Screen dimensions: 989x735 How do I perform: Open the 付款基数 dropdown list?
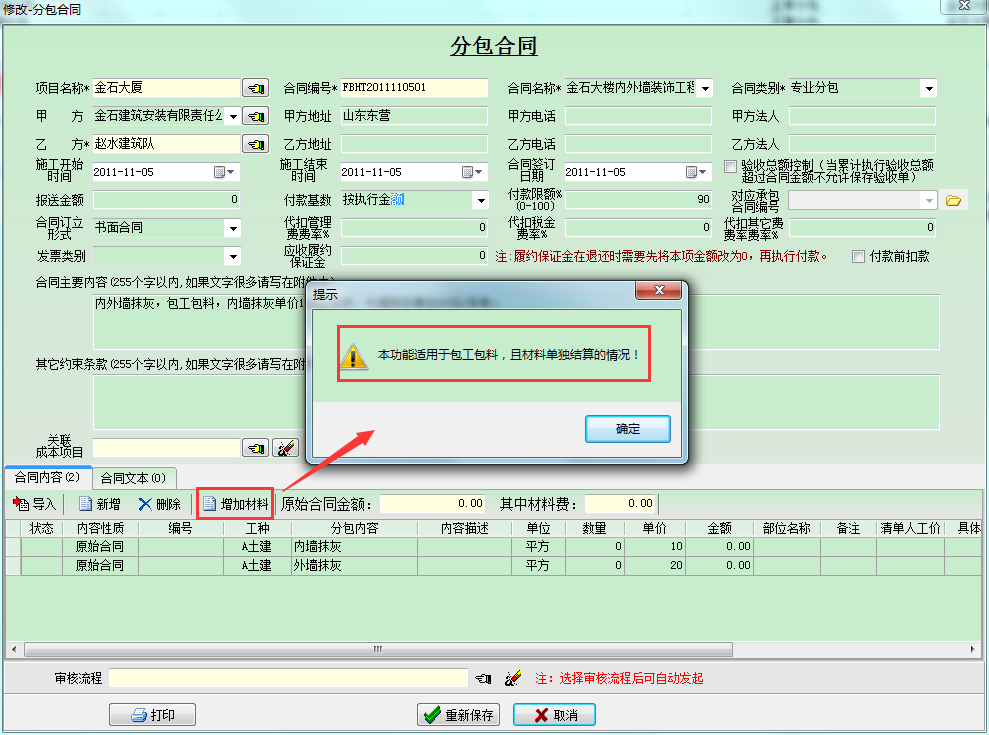click(479, 200)
